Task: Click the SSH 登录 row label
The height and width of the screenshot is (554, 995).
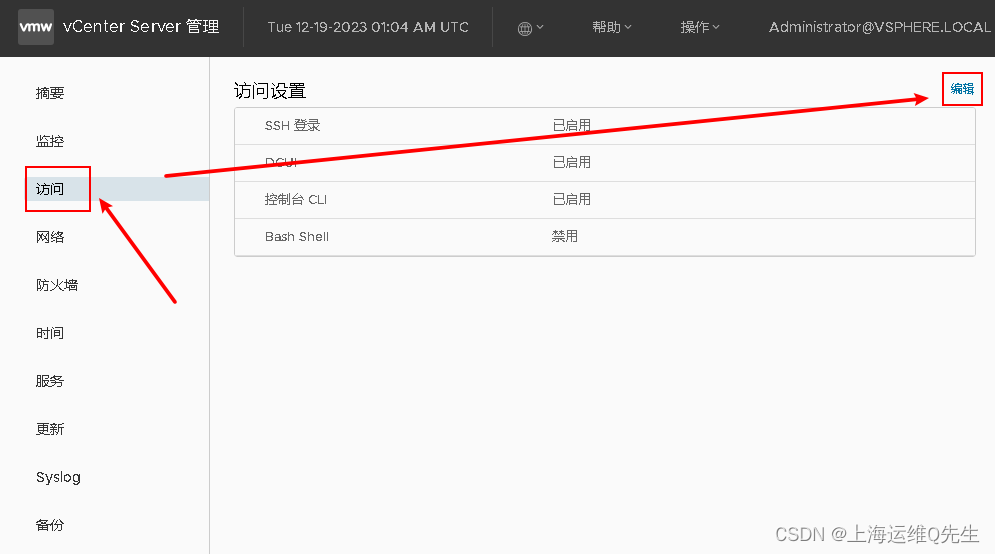Action: (x=293, y=126)
